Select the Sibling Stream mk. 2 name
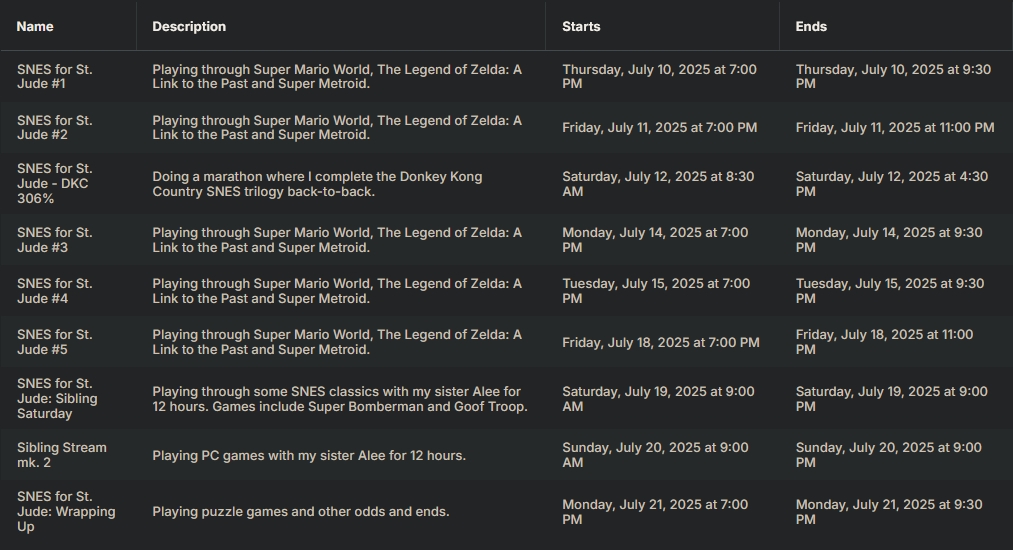The image size is (1013, 550). [61, 455]
